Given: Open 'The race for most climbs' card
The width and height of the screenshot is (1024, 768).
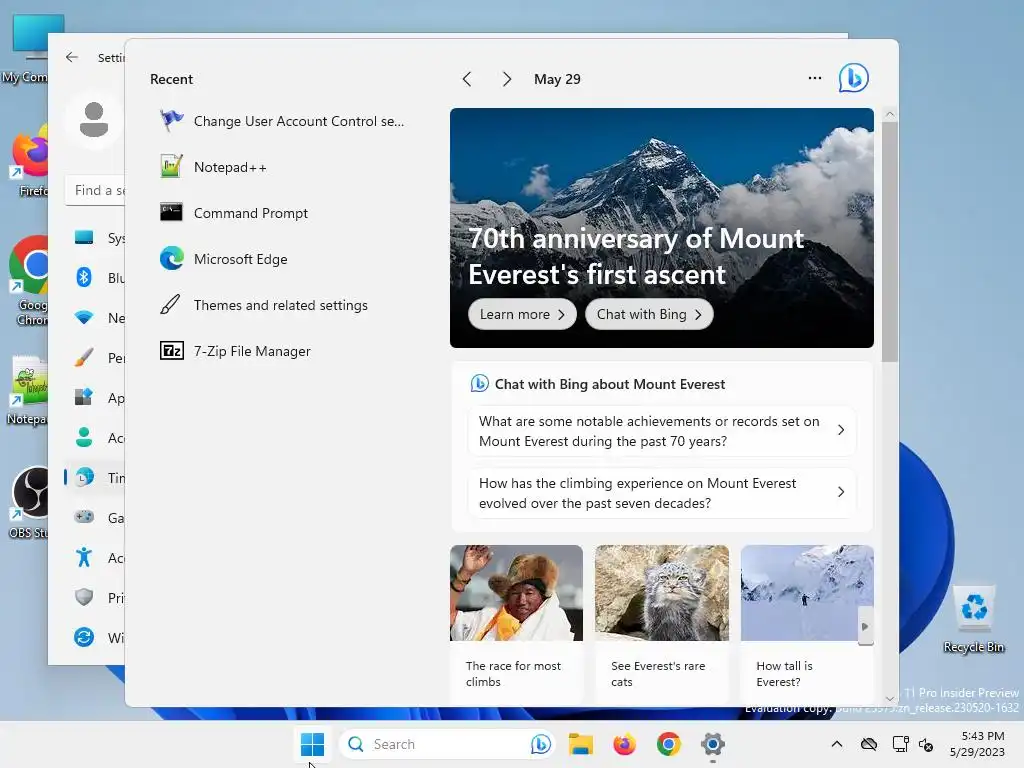Looking at the screenshot, I should tap(516, 624).
